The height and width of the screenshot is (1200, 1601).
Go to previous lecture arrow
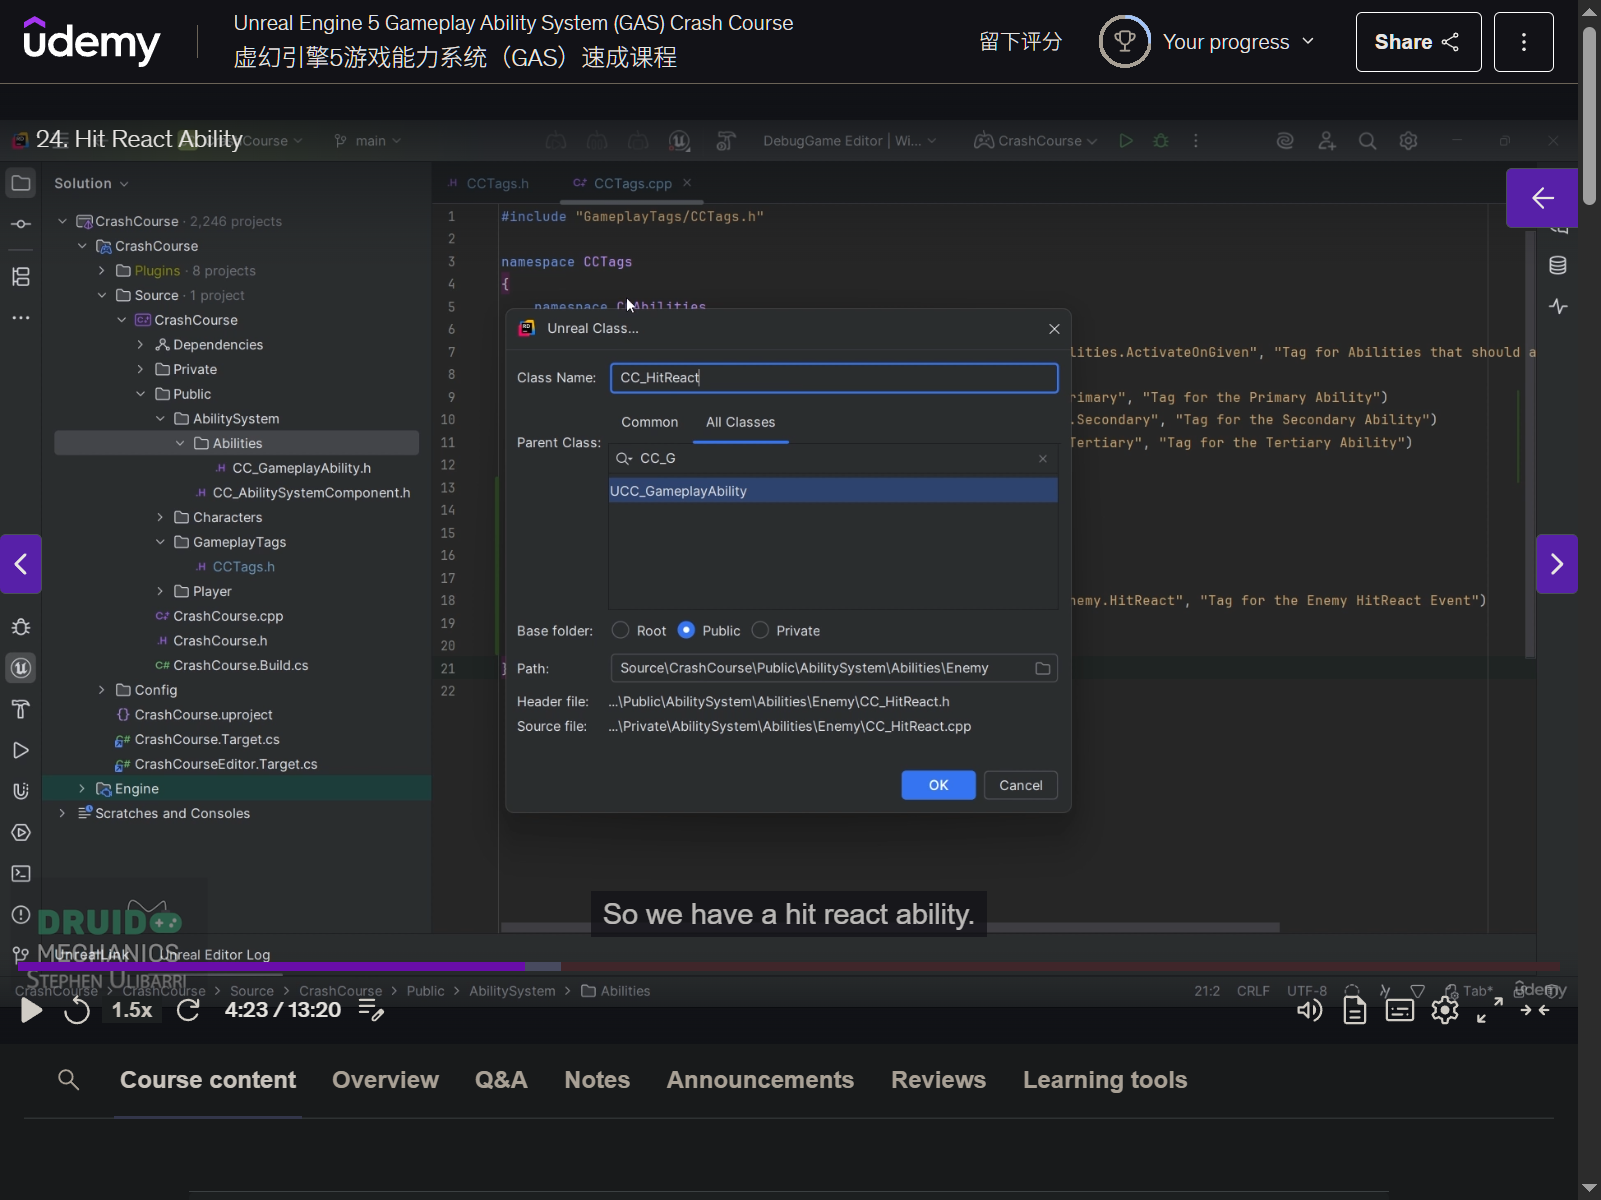pyautogui.click(x=21, y=564)
